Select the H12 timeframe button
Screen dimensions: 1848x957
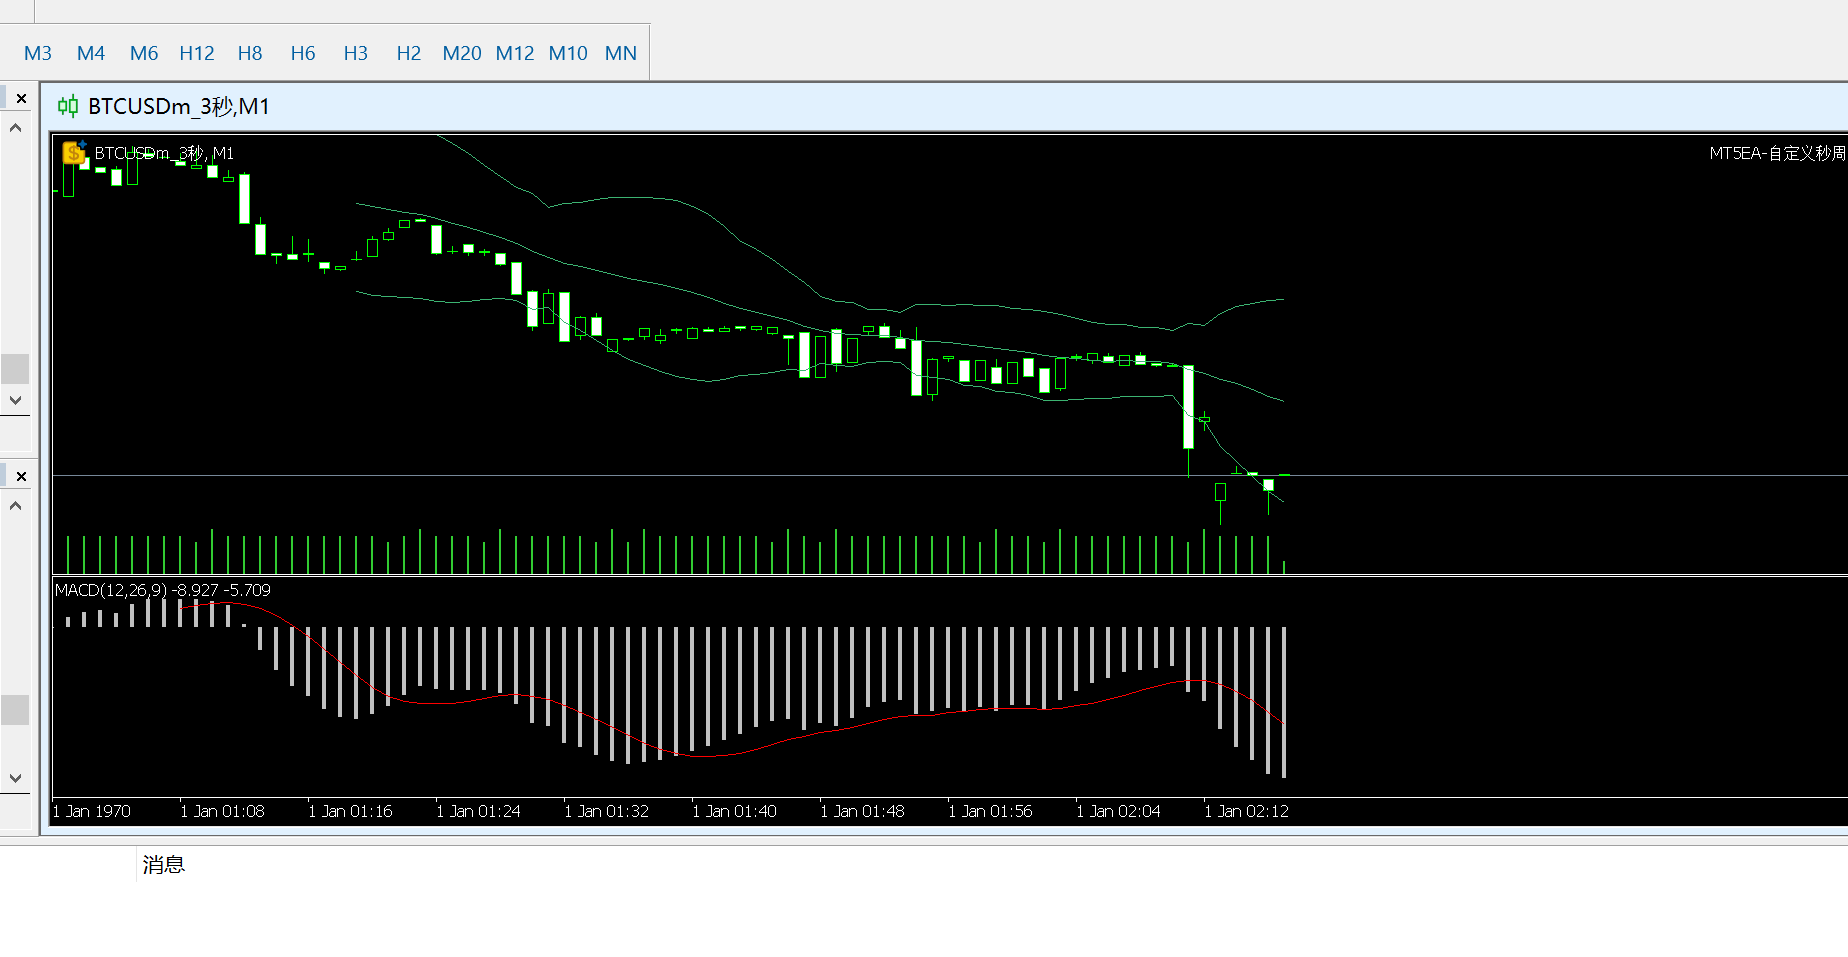[197, 53]
